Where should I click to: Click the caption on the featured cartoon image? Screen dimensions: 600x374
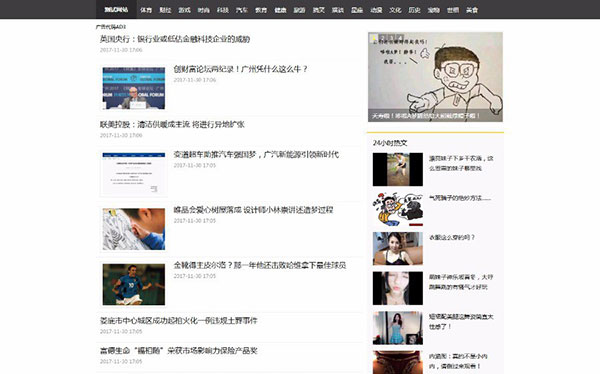click(x=426, y=116)
